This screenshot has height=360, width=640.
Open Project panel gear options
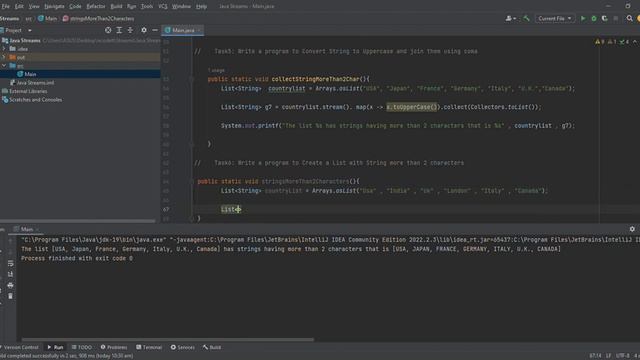coord(144,30)
